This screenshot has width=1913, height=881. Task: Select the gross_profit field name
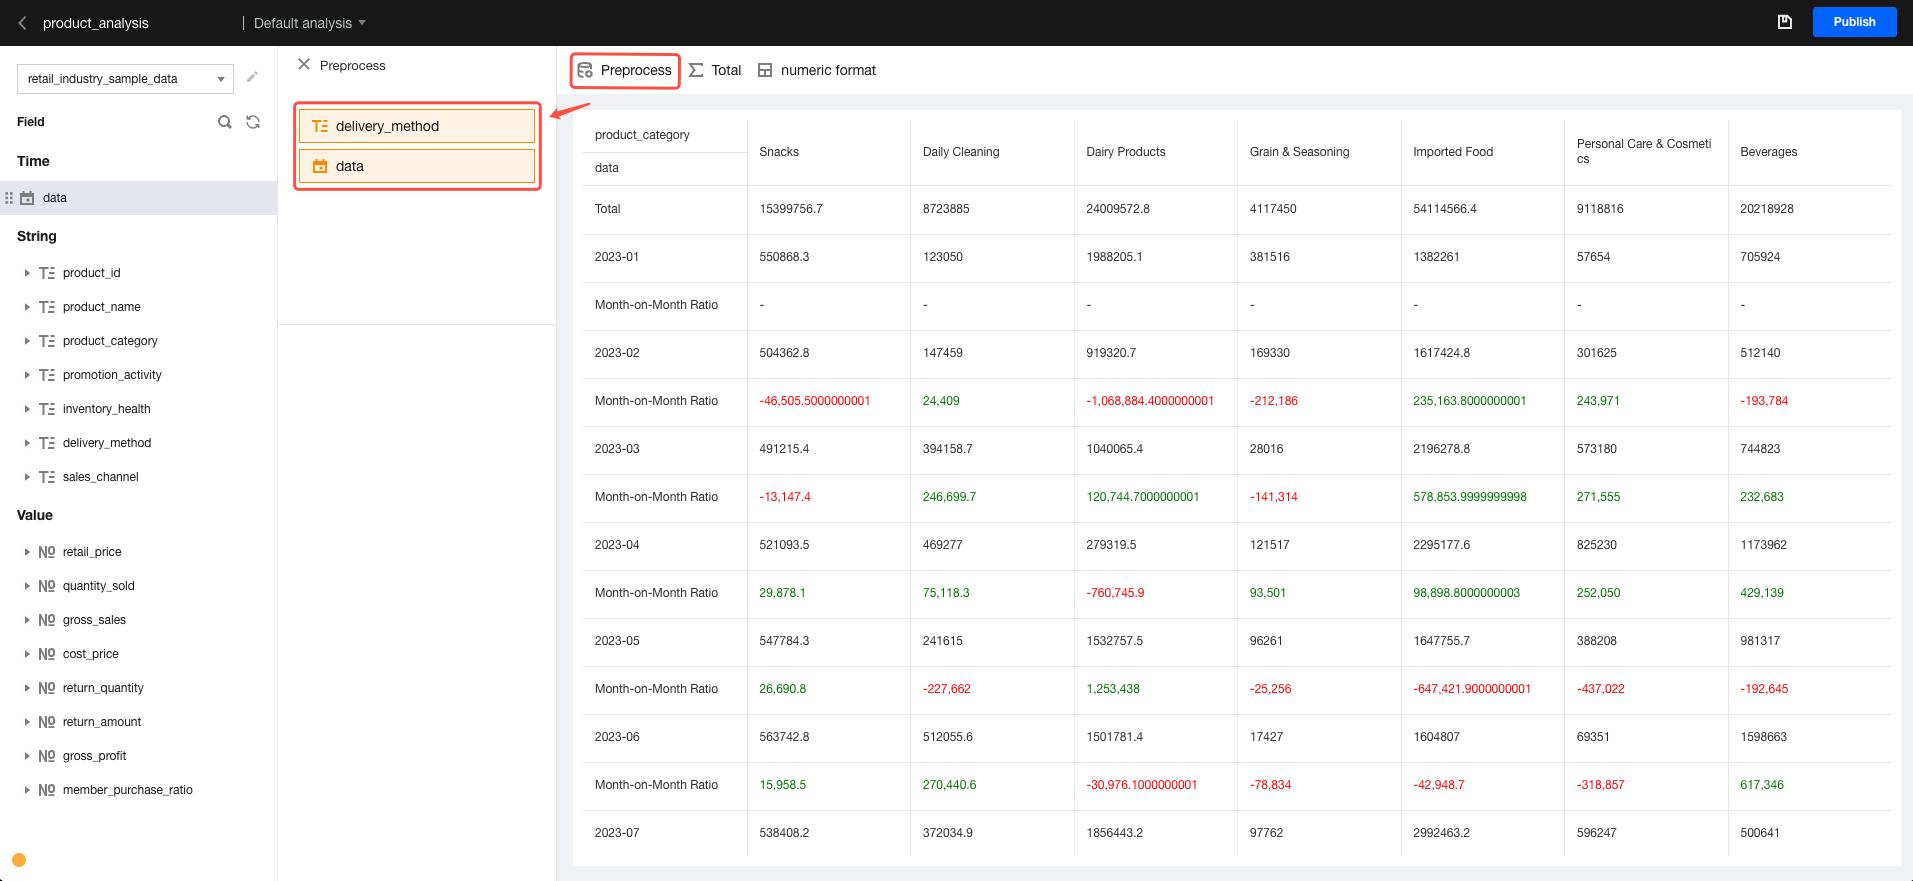point(94,756)
